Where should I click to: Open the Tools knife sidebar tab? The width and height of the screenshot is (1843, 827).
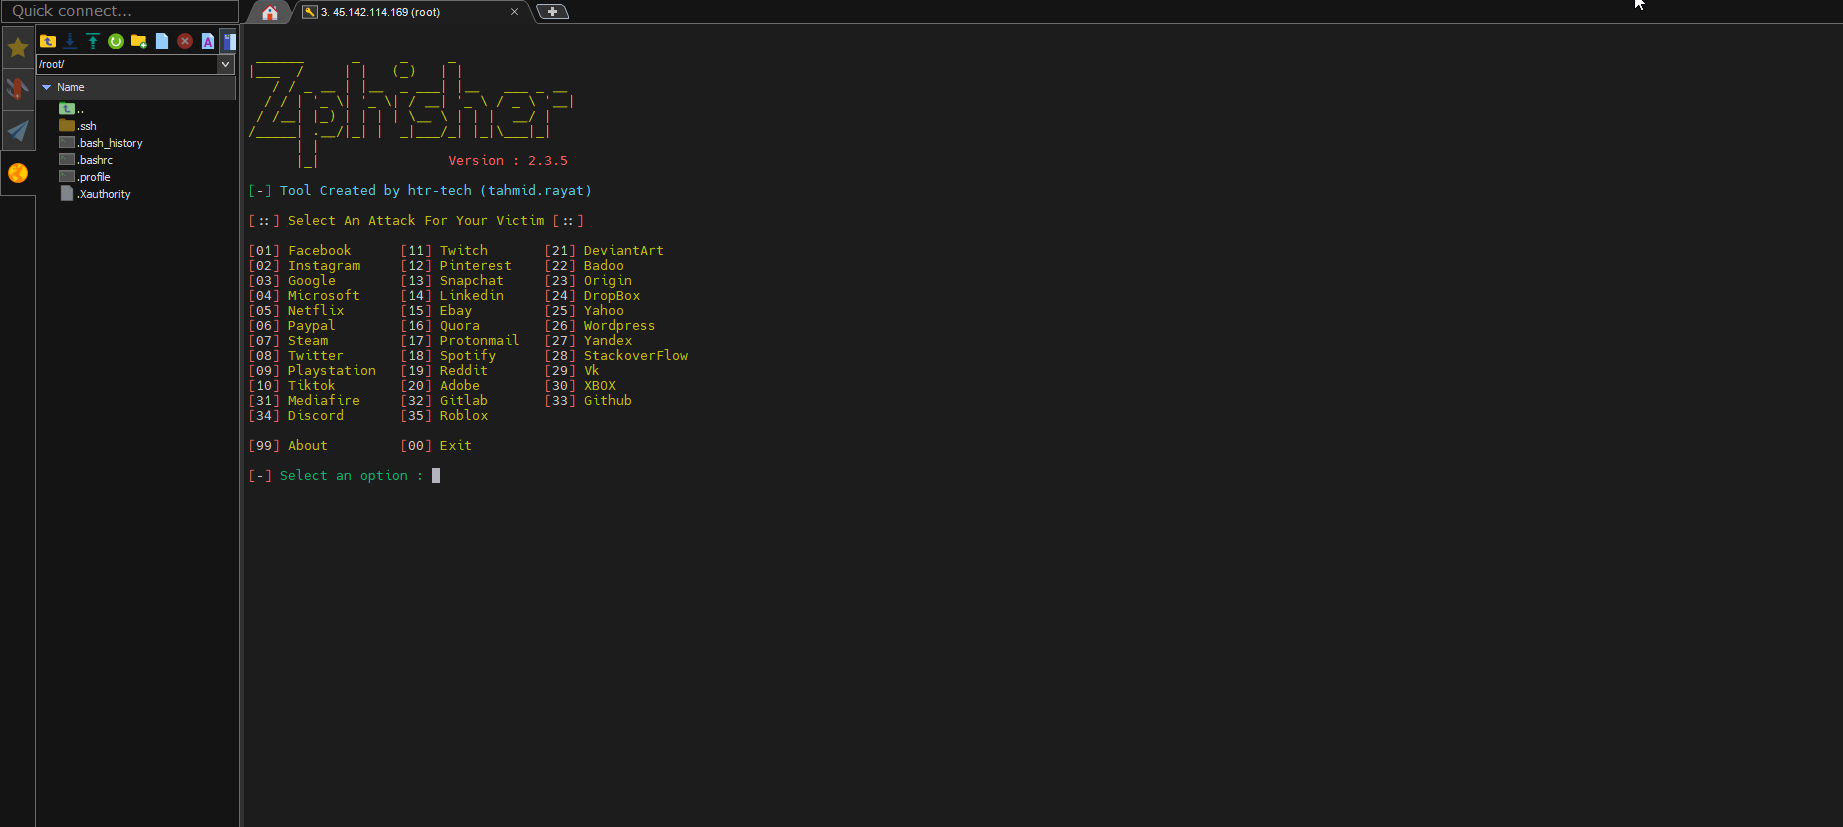tap(18, 89)
